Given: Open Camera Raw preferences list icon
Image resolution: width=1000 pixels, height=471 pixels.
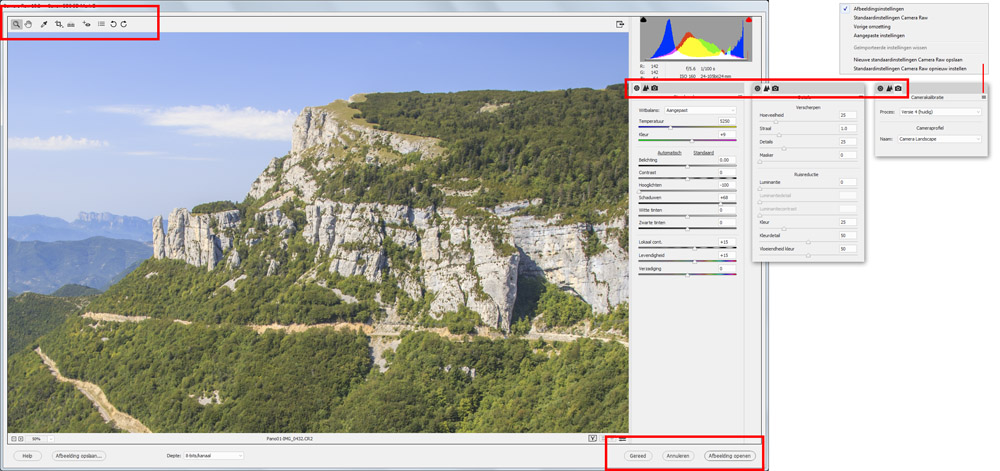Looking at the screenshot, I should pyautogui.click(x=101, y=24).
